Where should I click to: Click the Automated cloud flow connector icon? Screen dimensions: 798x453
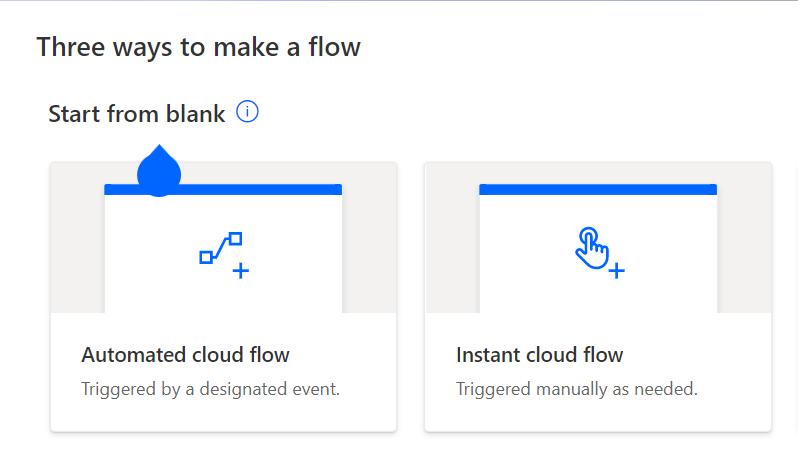tap(220, 248)
